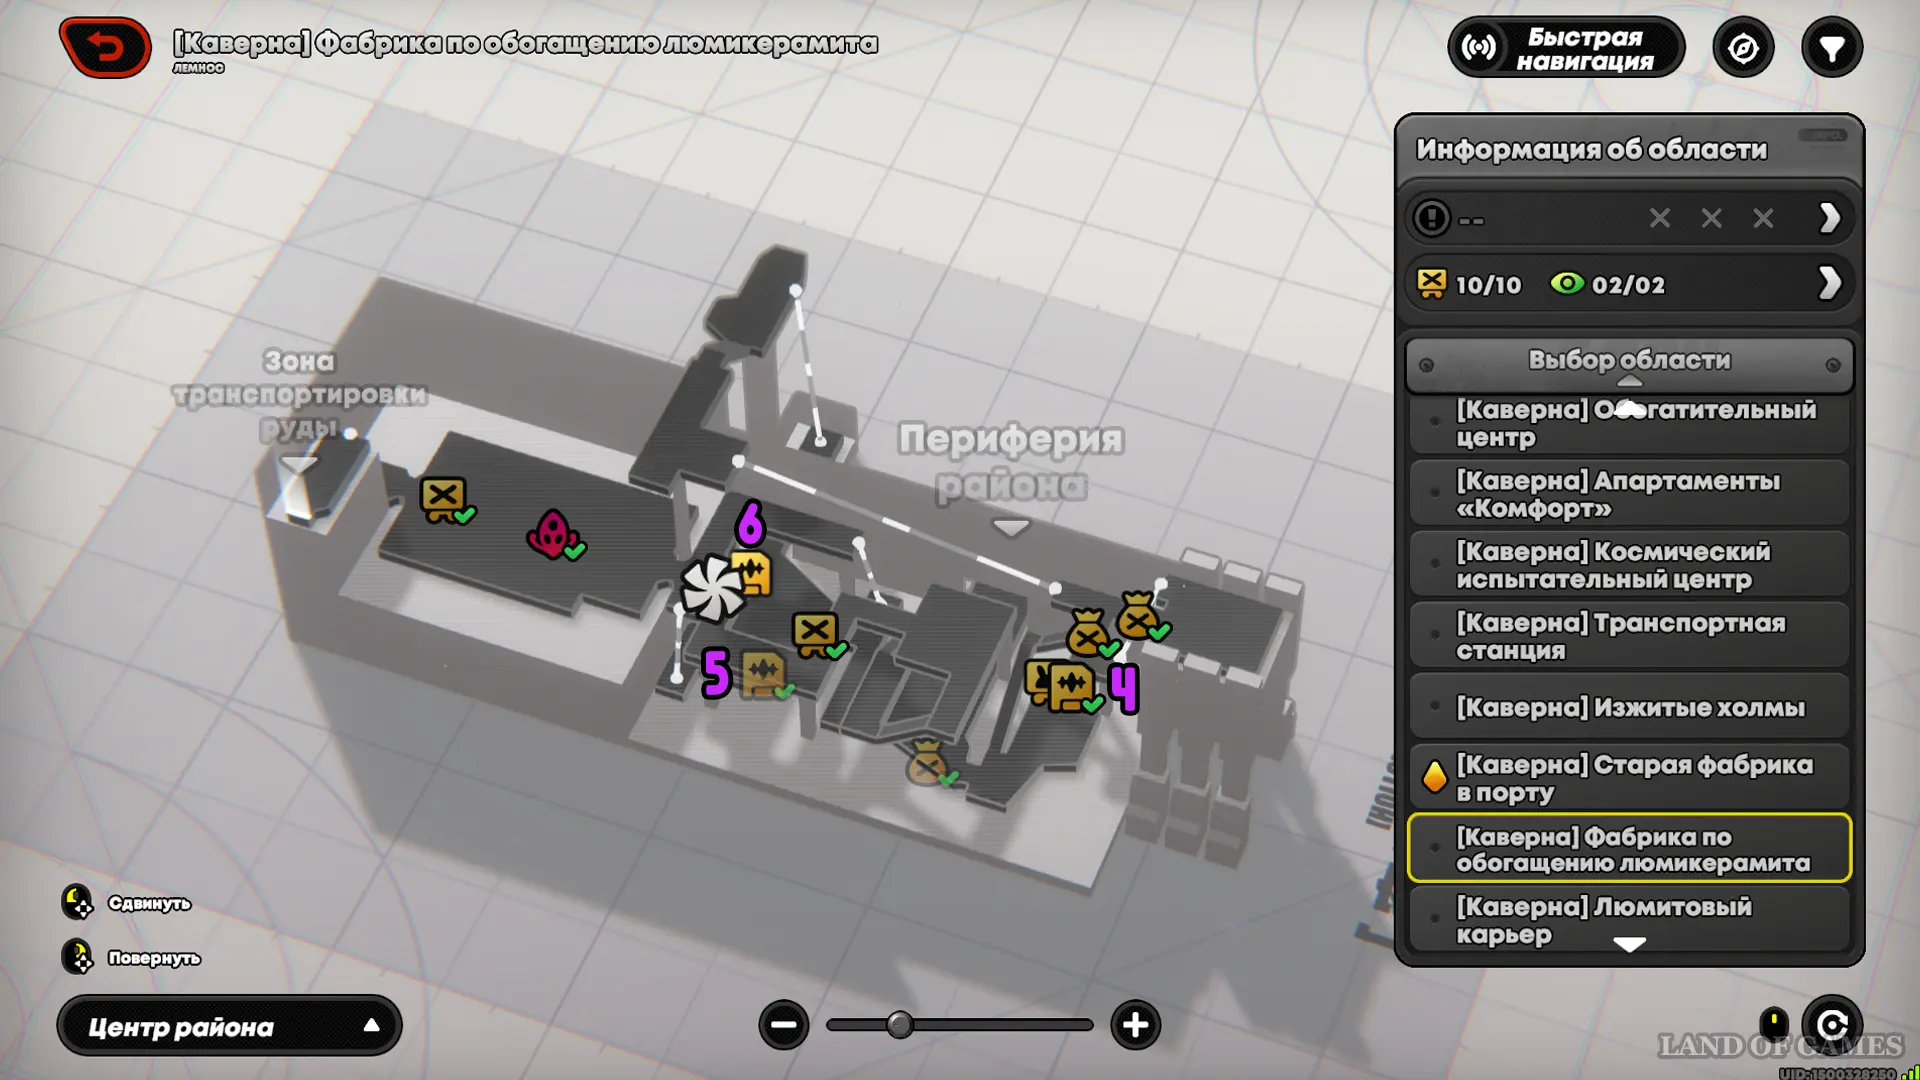The image size is (1920, 1080).
Task: Click the cargo truck marker numbered 4
Action: (x=1066, y=686)
